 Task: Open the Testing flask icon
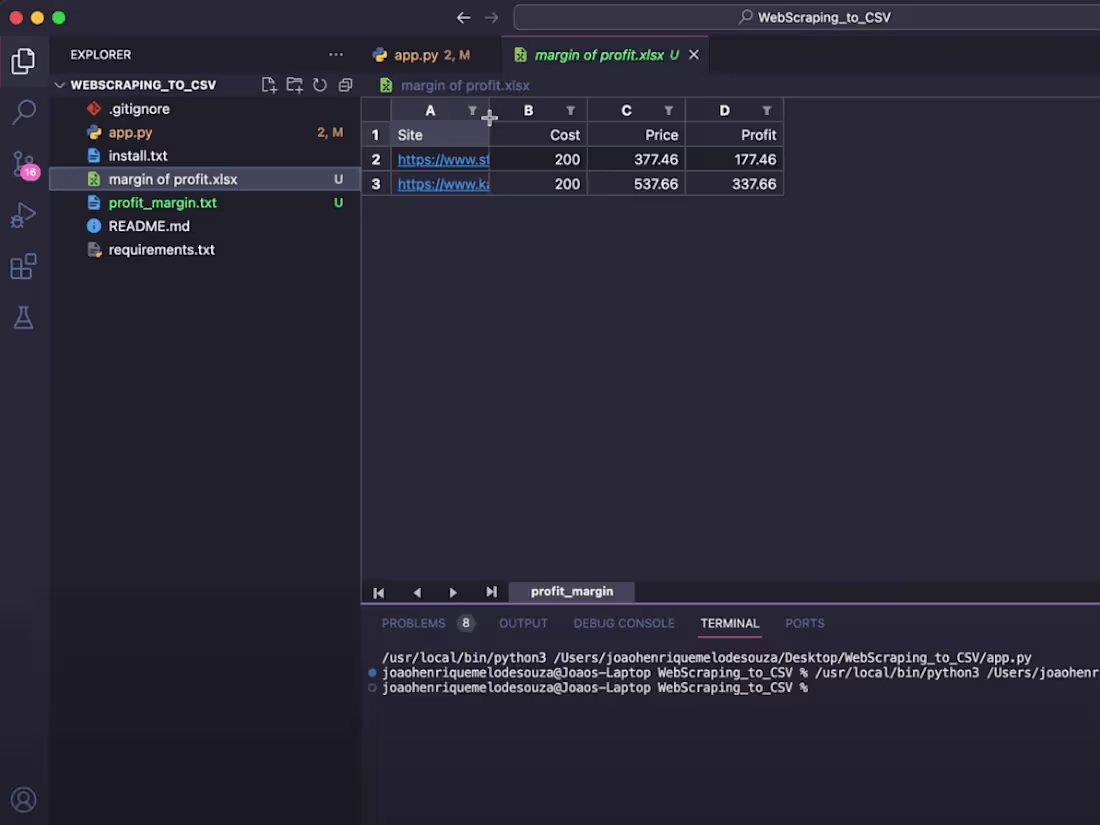pyautogui.click(x=24, y=318)
